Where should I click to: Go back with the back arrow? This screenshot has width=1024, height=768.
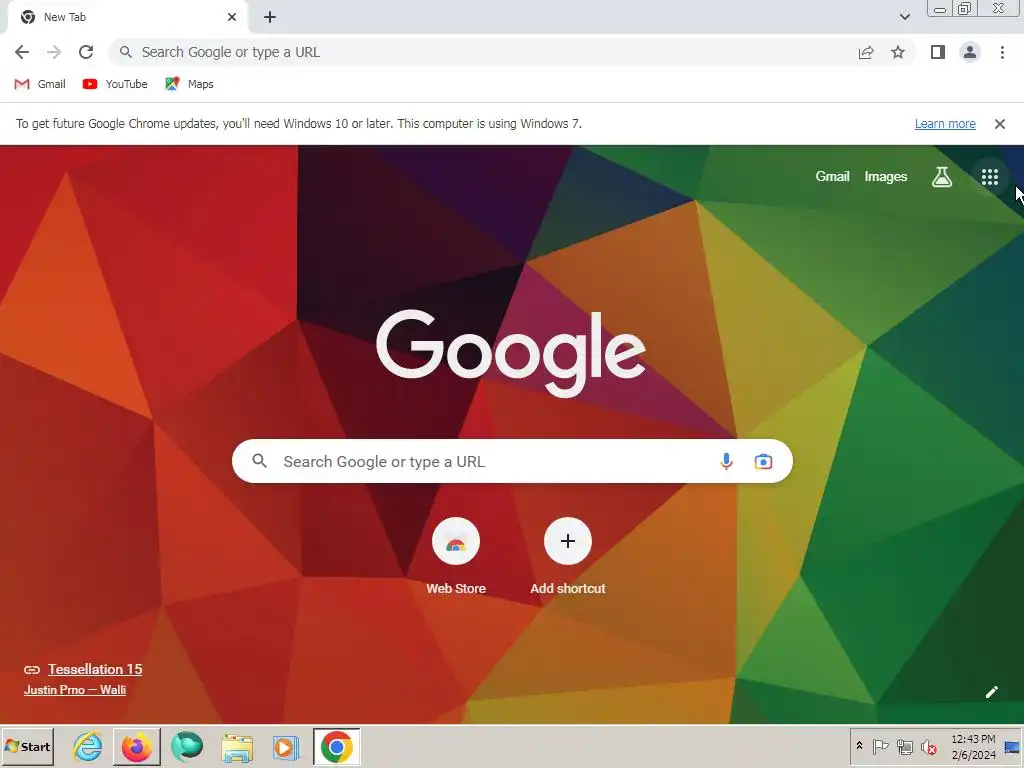tap(22, 52)
